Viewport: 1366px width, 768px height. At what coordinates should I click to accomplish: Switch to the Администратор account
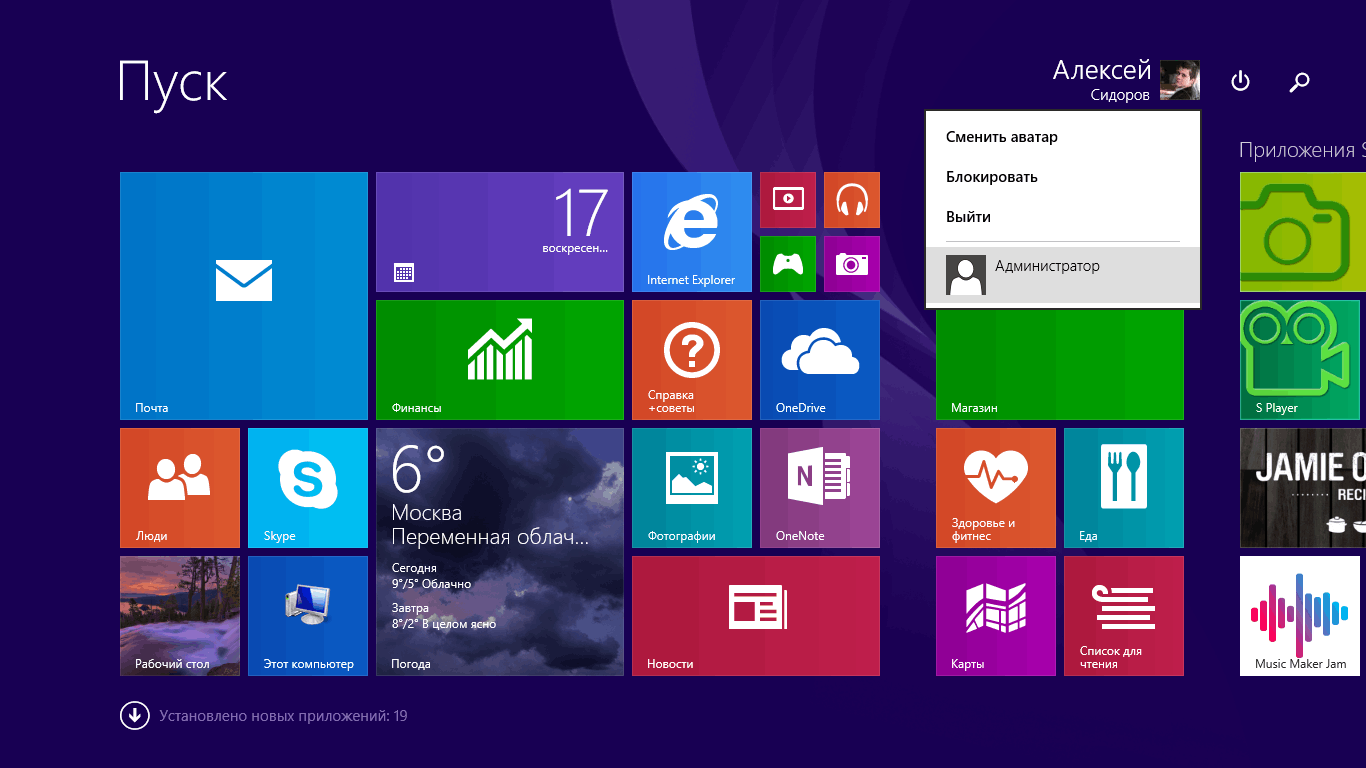[1063, 275]
